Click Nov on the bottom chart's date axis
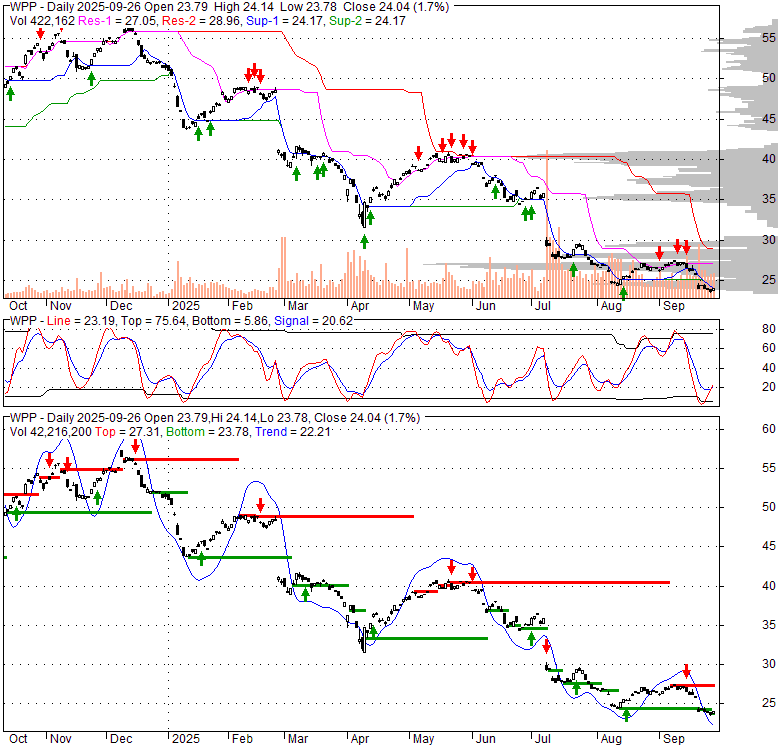The image size is (780, 745). pos(61,739)
